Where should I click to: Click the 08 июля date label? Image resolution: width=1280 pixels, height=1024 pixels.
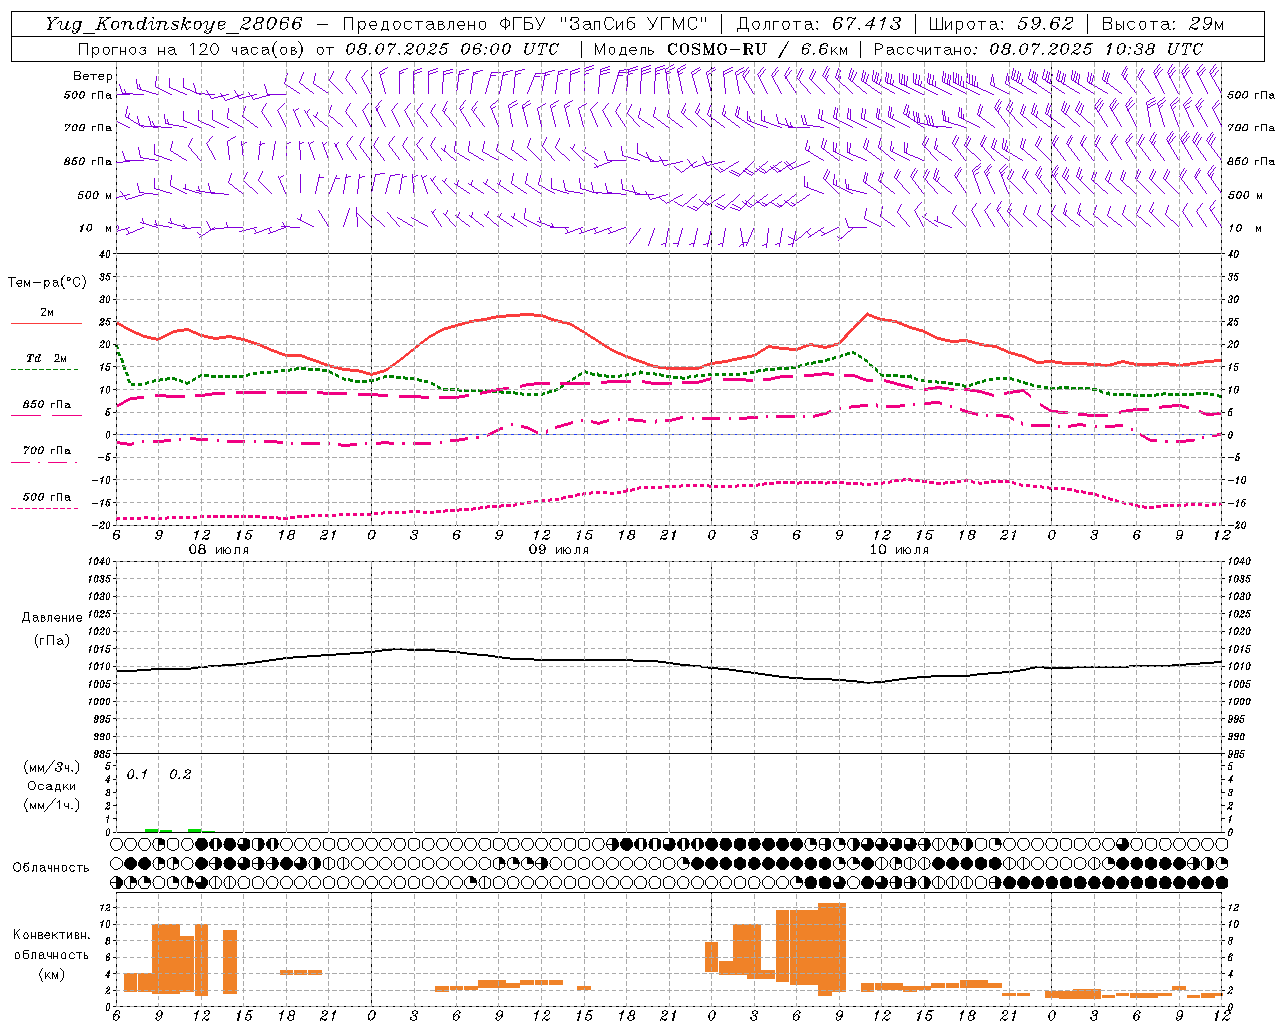pyautogui.click(x=219, y=550)
